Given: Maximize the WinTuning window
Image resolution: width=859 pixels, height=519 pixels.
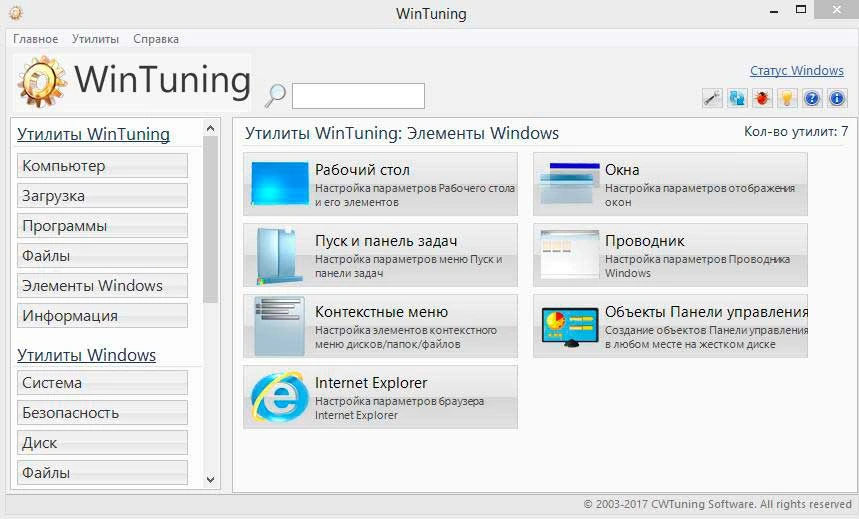Looking at the screenshot, I should coord(801,10).
